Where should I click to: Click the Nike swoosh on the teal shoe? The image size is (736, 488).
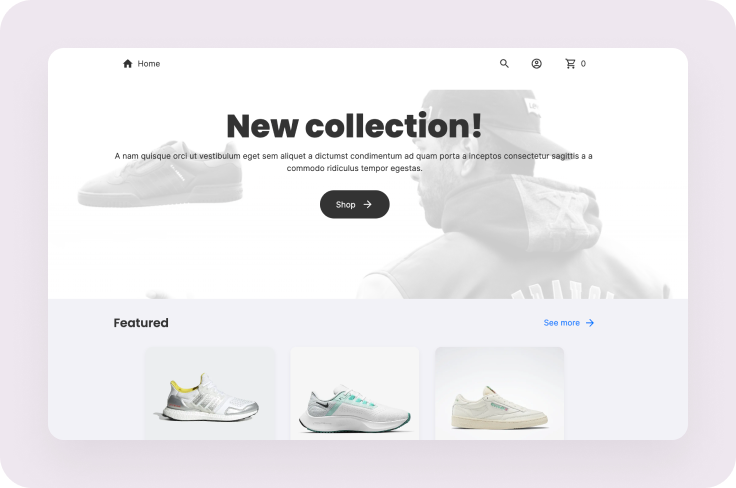(321, 404)
